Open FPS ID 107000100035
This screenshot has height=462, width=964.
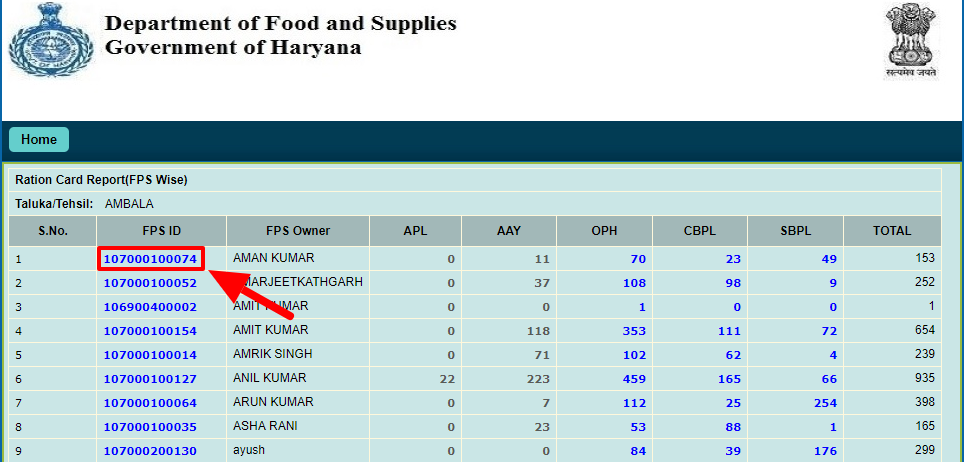point(150,428)
